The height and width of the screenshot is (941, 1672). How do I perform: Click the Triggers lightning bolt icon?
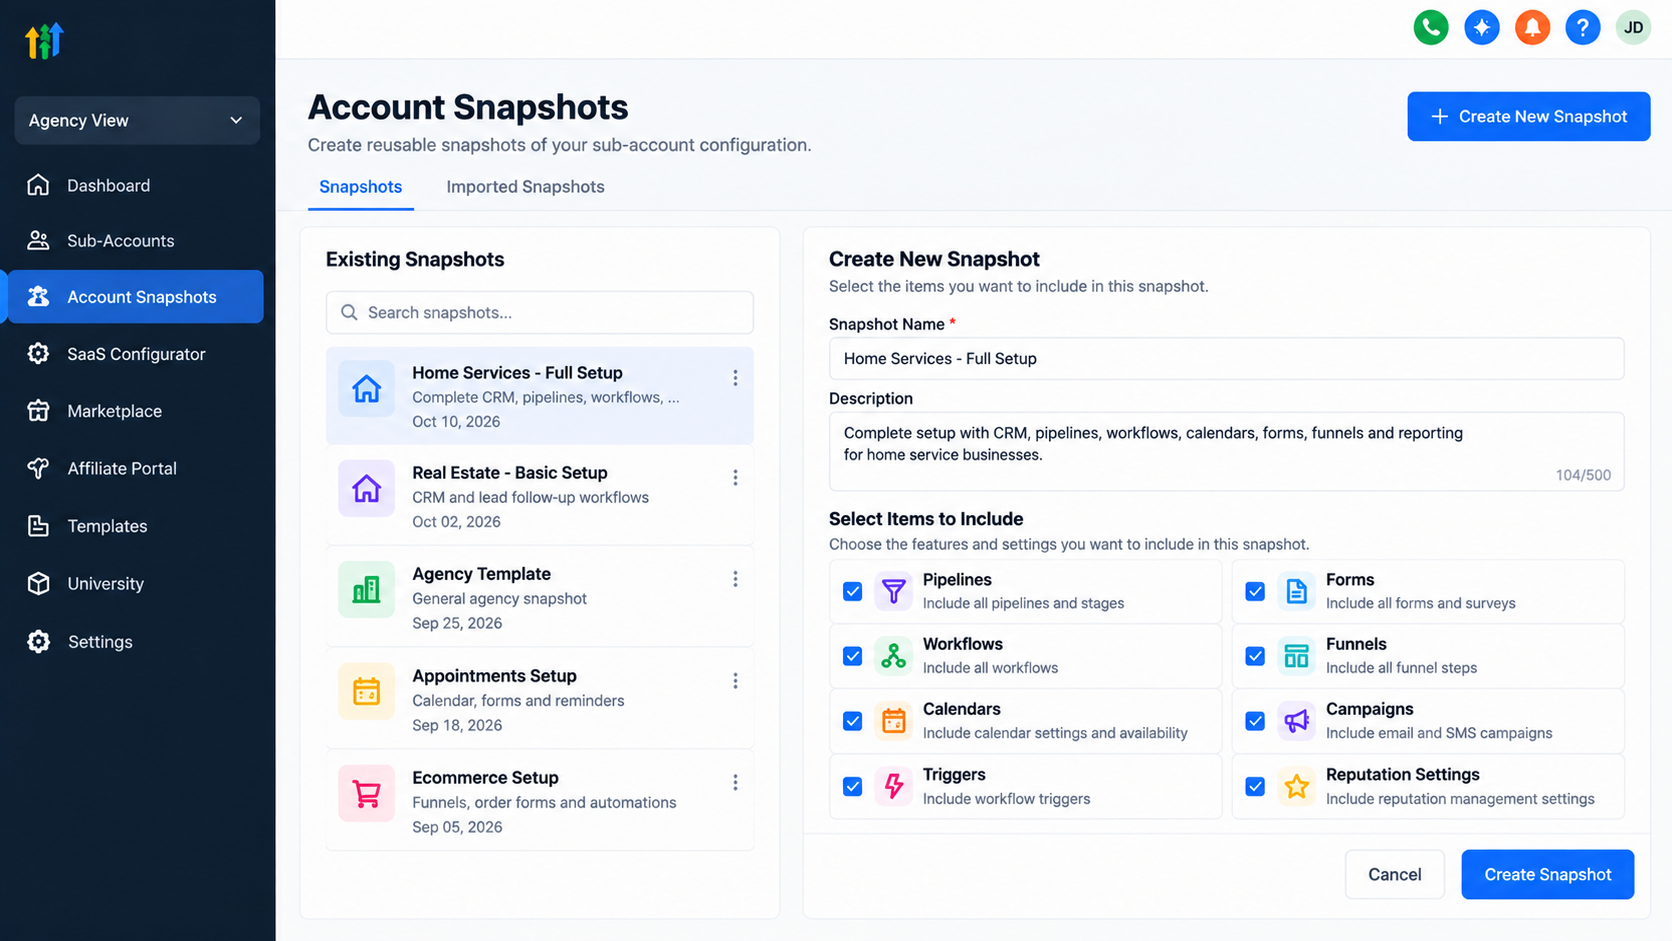point(893,786)
